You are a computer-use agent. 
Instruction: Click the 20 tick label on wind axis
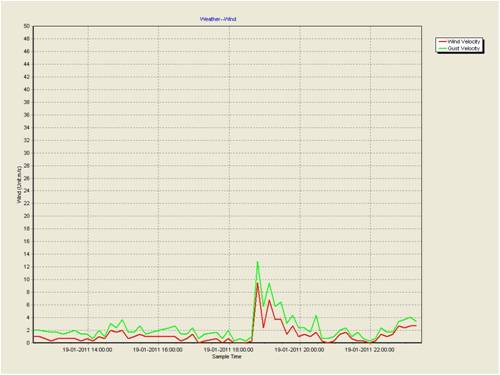pos(27,216)
